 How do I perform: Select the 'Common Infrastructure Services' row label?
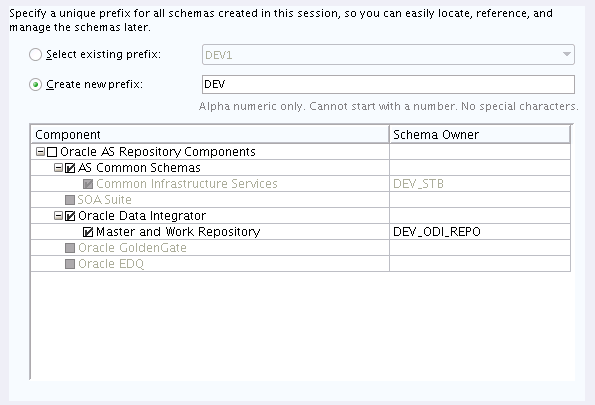tap(187, 184)
